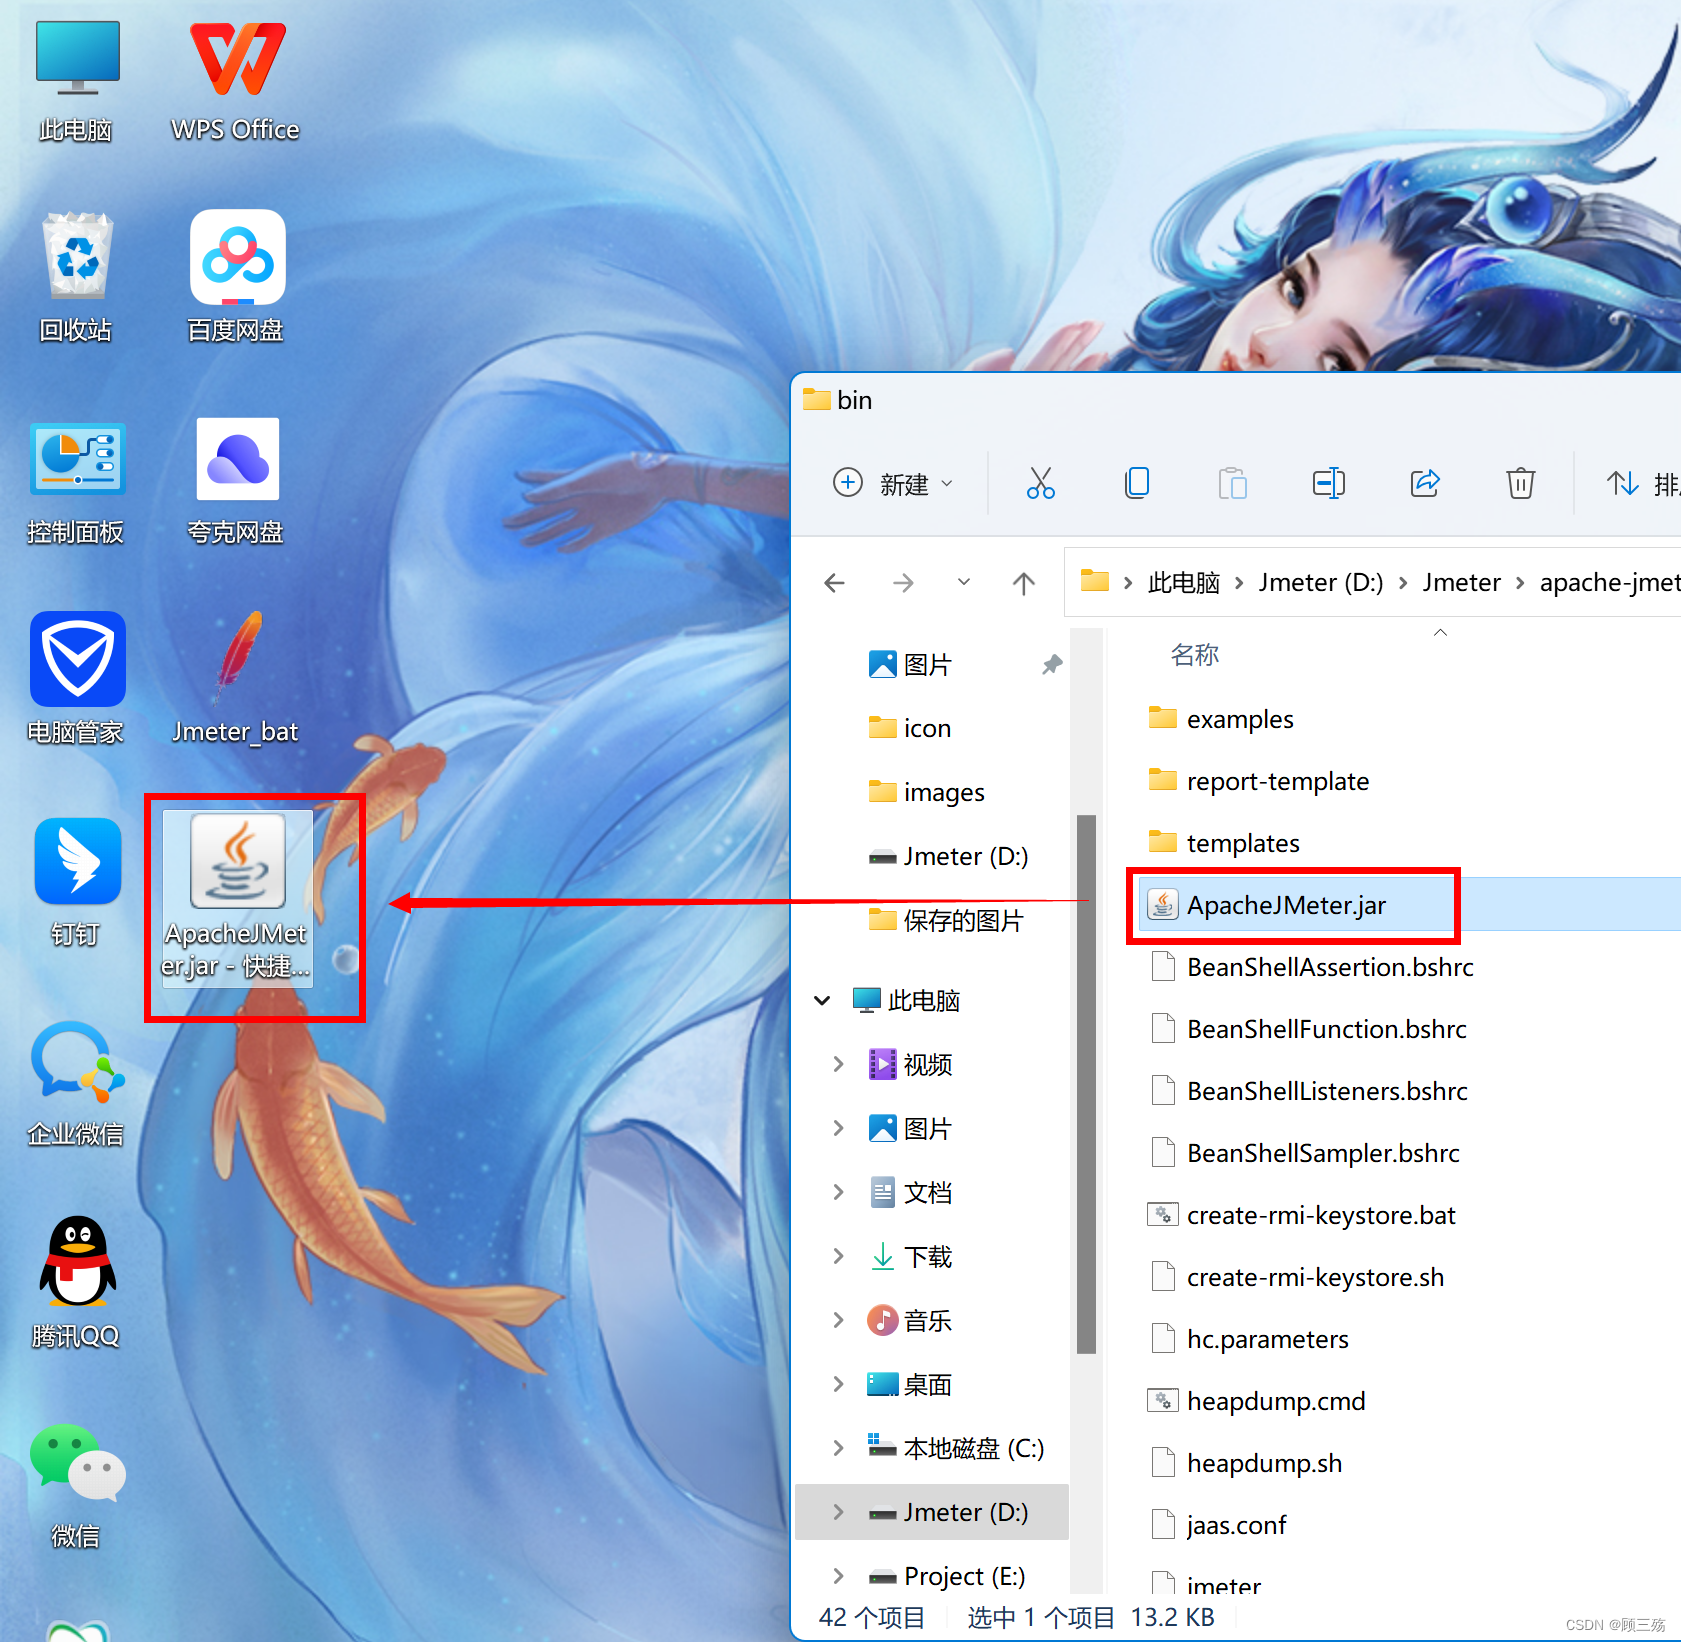Open 微信 desktop icon
1681x1642 pixels.
[x=77, y=1487]
